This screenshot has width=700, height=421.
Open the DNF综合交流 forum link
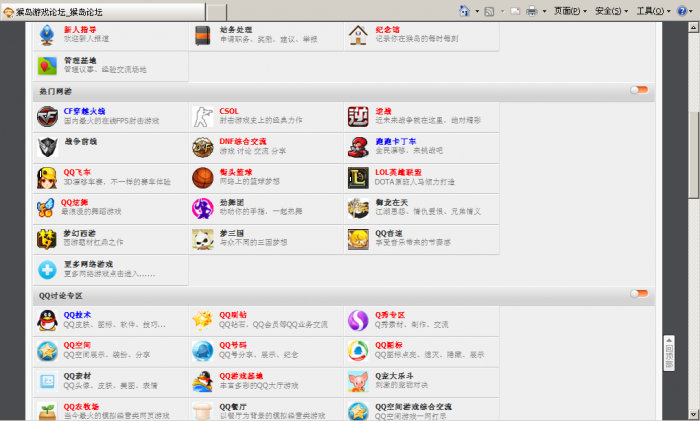[x=243, y=142]
